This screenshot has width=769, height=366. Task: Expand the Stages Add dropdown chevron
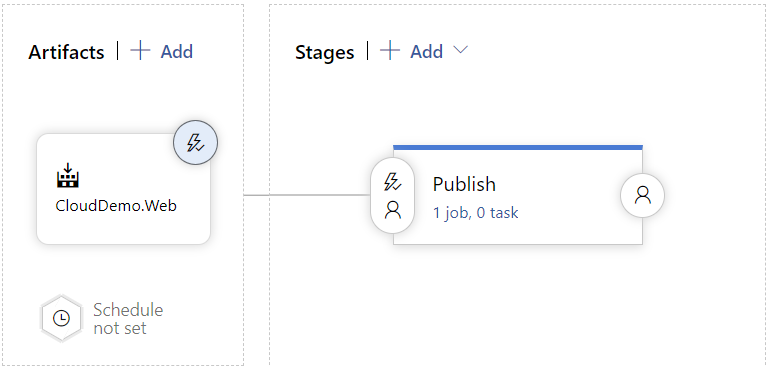click(x=461, y=50)
